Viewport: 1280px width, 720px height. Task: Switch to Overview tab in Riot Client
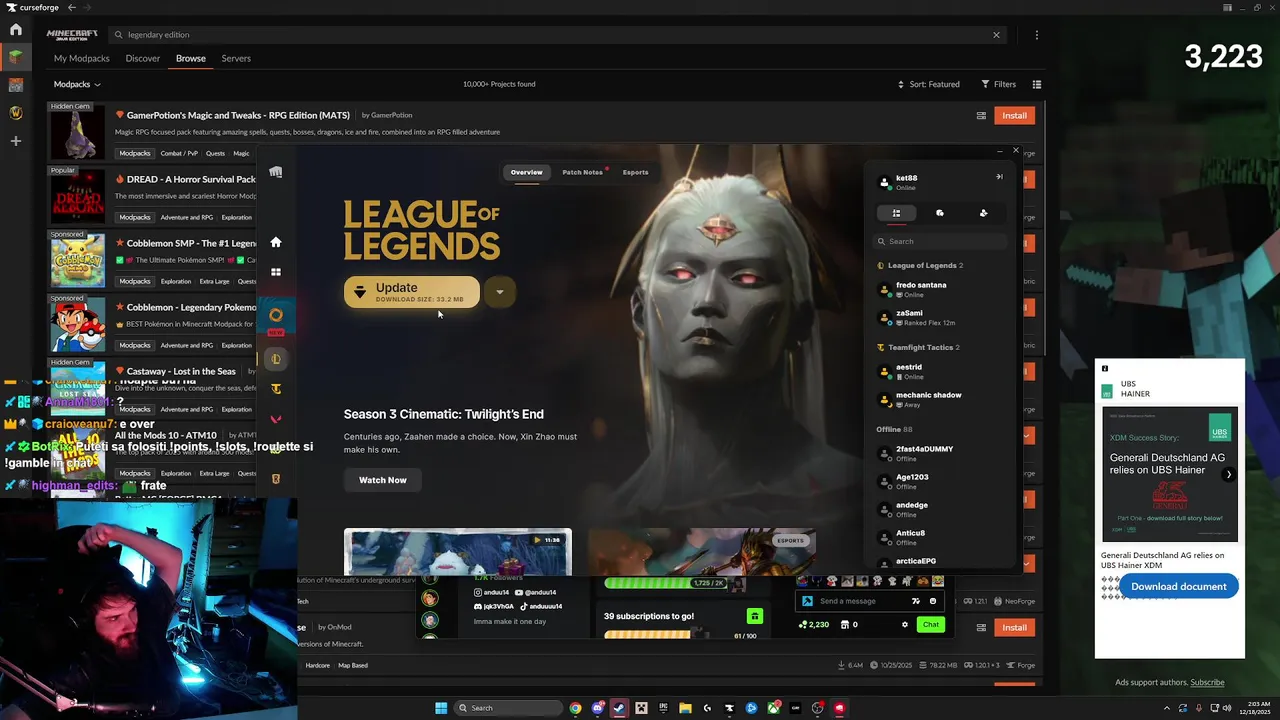(x=527, y=172)
